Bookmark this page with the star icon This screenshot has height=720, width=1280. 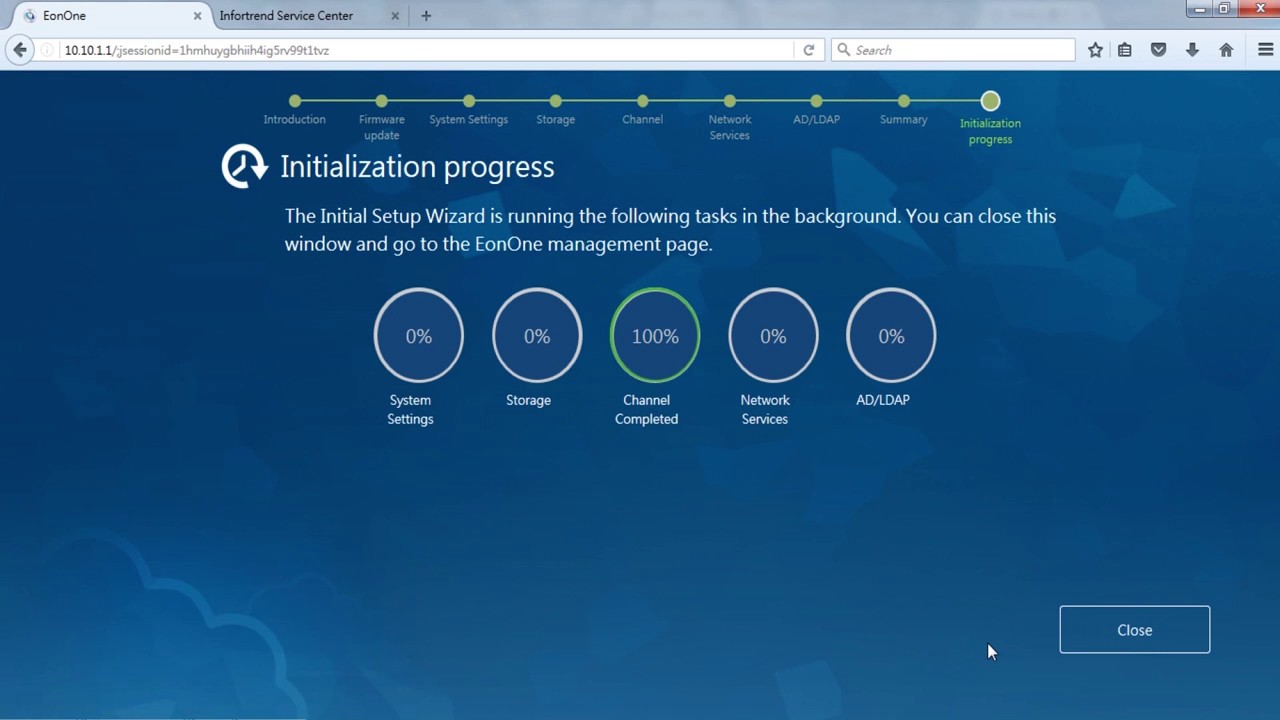(x=1095, y=50)
